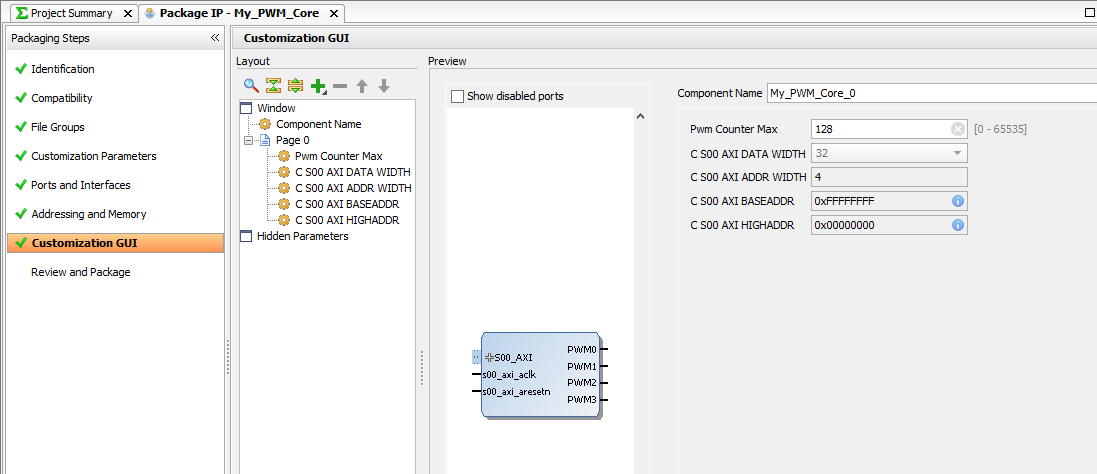Click the Component Name input field
Image resolution: width=1097 pixels, height=474 pixels.
[932, 93]
